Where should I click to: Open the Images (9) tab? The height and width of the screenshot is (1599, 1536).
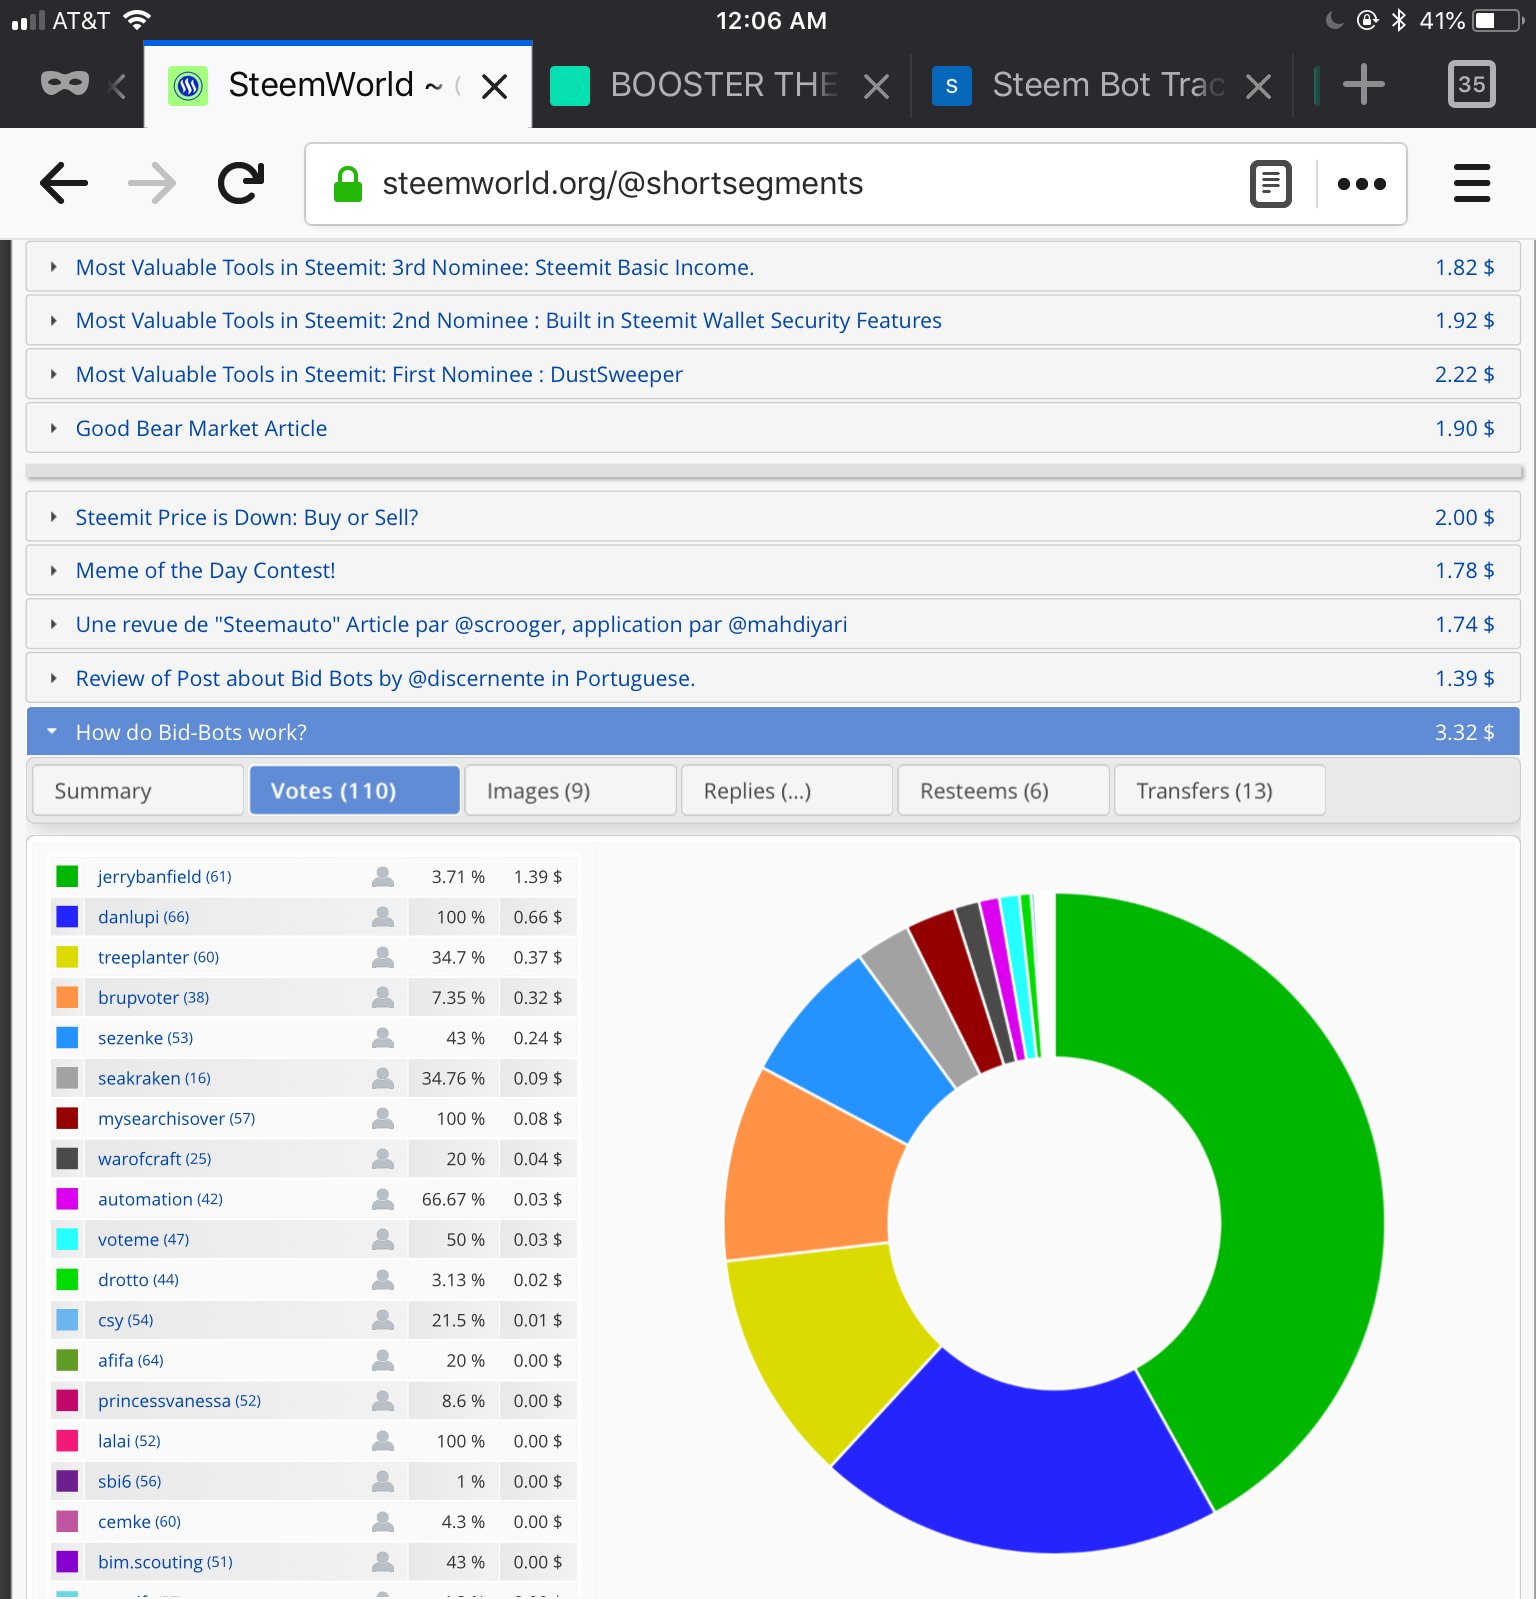tap(571, 791)
